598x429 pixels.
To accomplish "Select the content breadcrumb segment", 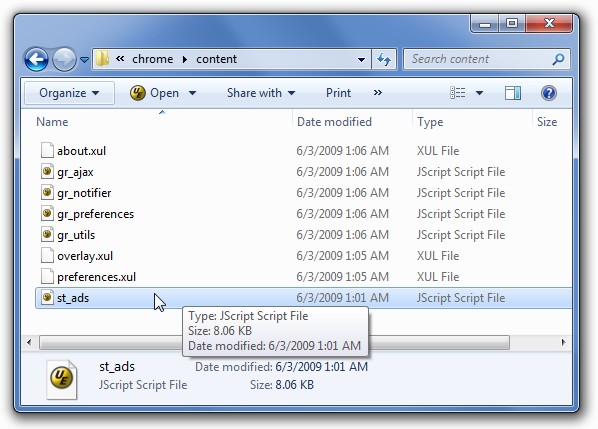I will click(217, 59).
